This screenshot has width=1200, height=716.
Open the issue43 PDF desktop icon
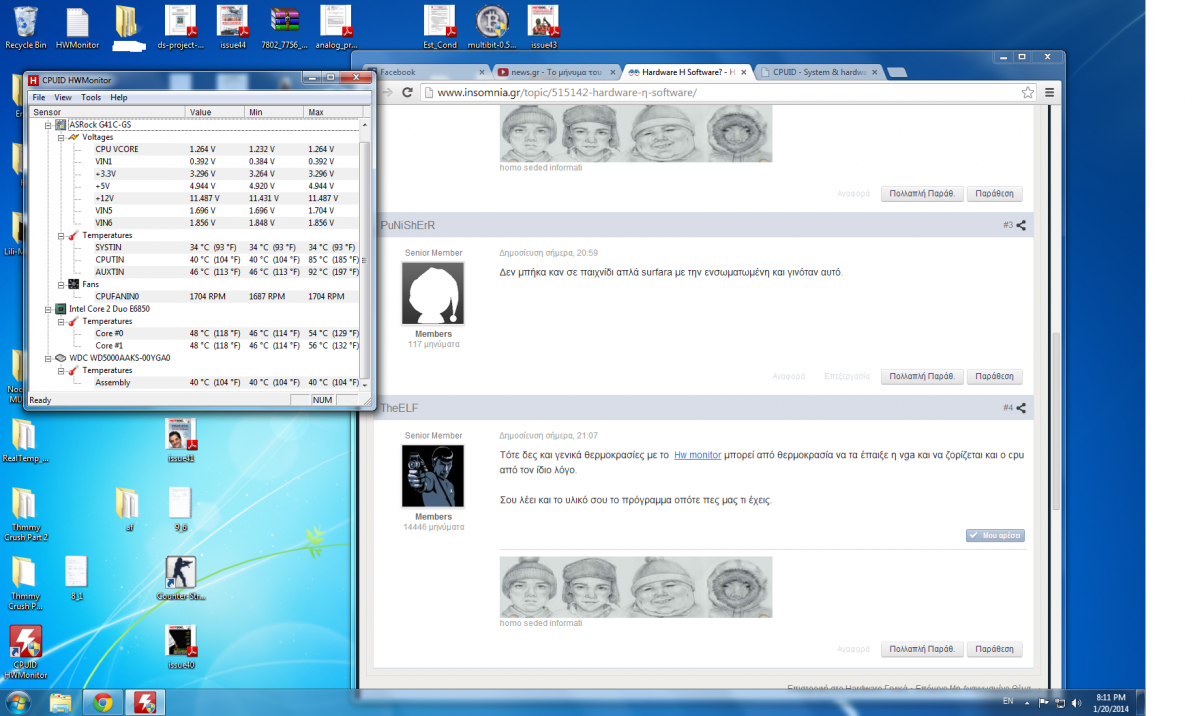tap(544, 27)
